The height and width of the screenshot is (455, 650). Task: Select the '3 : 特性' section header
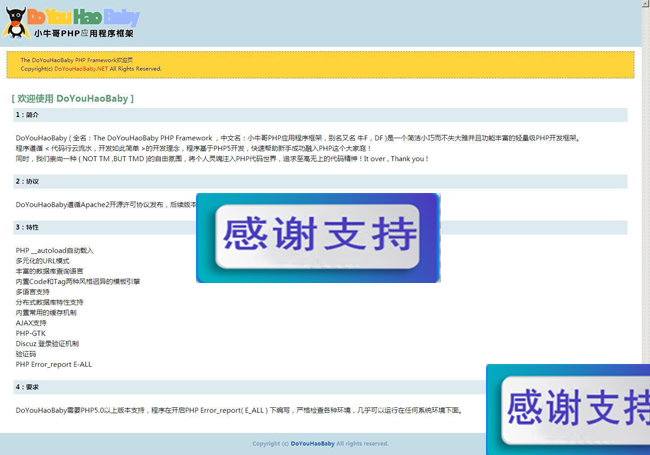[320, 227]
